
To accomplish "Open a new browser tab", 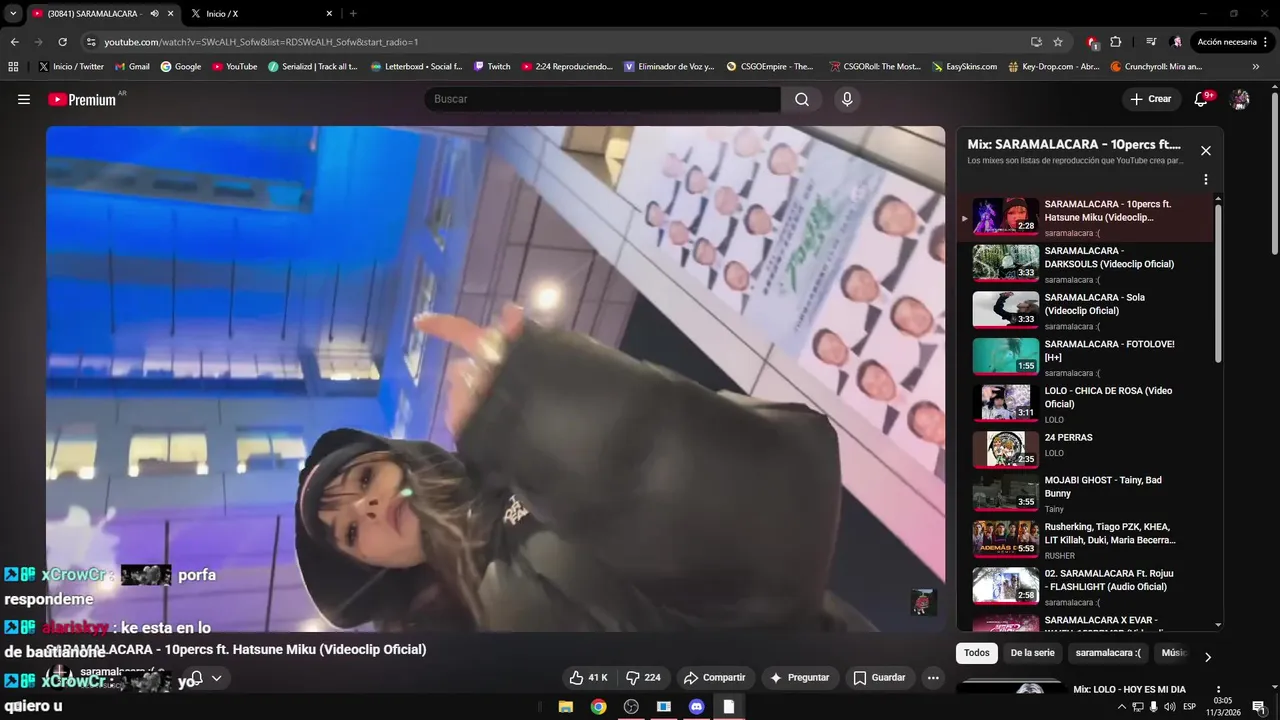I will click(x=353, y=14).
